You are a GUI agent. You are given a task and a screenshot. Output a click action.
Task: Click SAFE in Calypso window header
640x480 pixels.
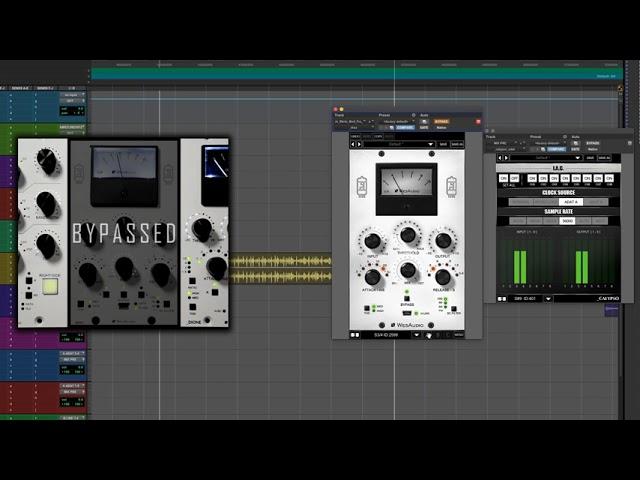click(x=576, y=149)
